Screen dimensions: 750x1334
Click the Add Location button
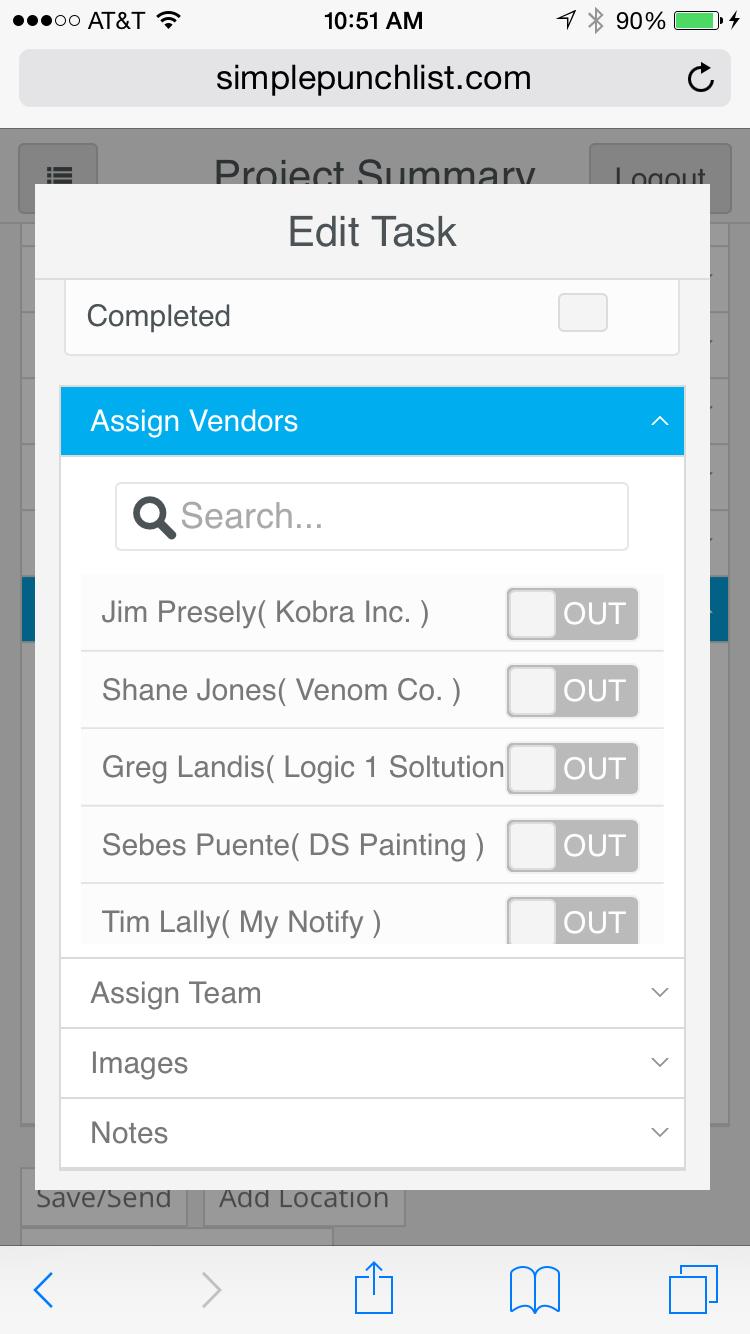tap(304, 1197)
